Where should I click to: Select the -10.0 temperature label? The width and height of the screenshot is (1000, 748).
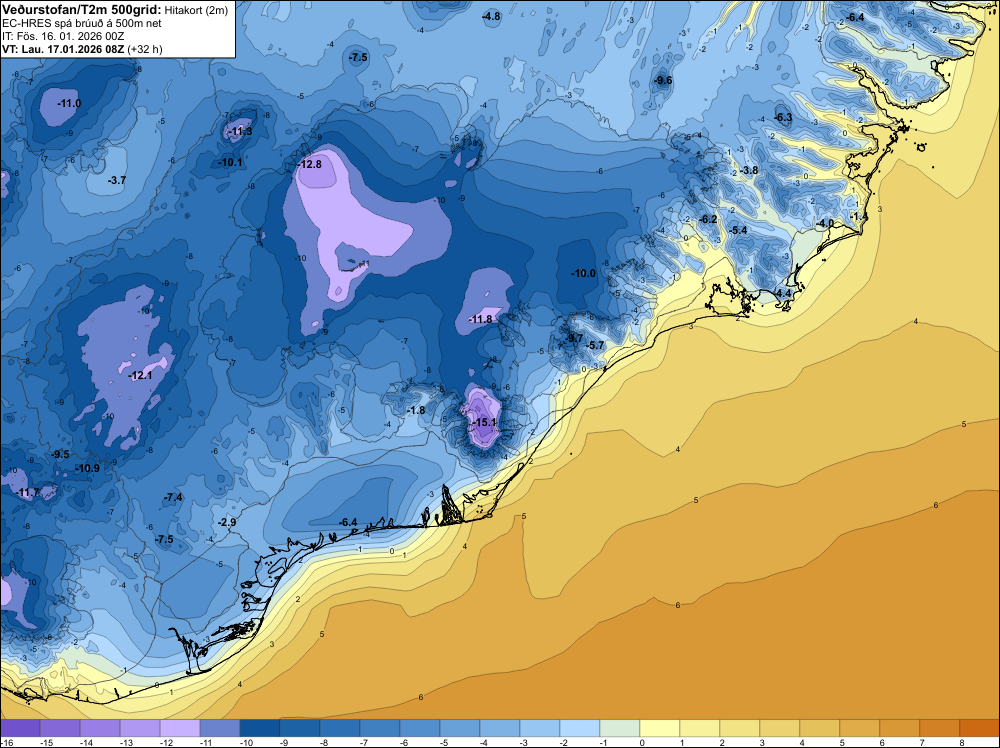coord(583,274)
